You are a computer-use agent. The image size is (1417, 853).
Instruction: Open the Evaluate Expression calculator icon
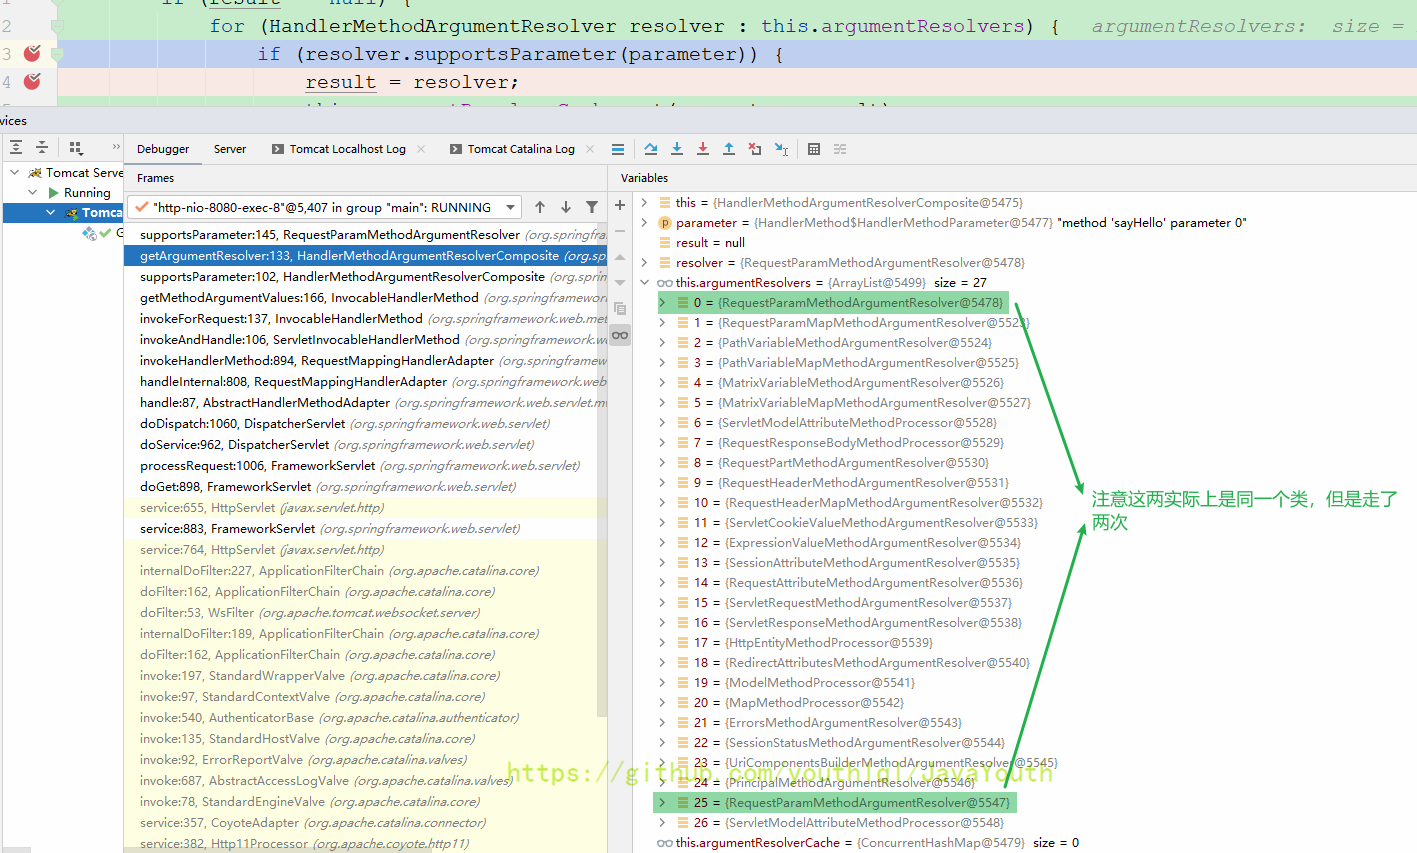(814, 149)
